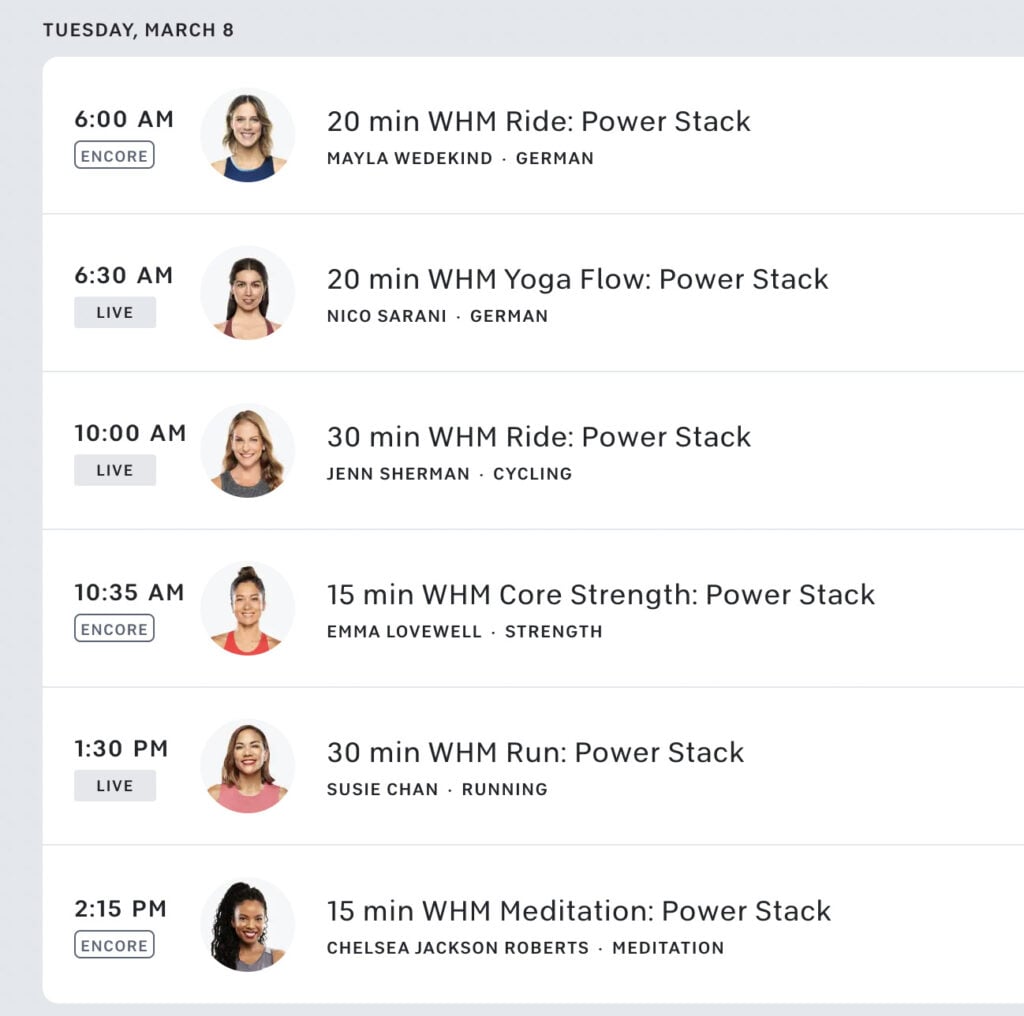Click Emma Lovewell's instructor avatar
This screenshot has height=1016, width=1024.
point(248,609)
